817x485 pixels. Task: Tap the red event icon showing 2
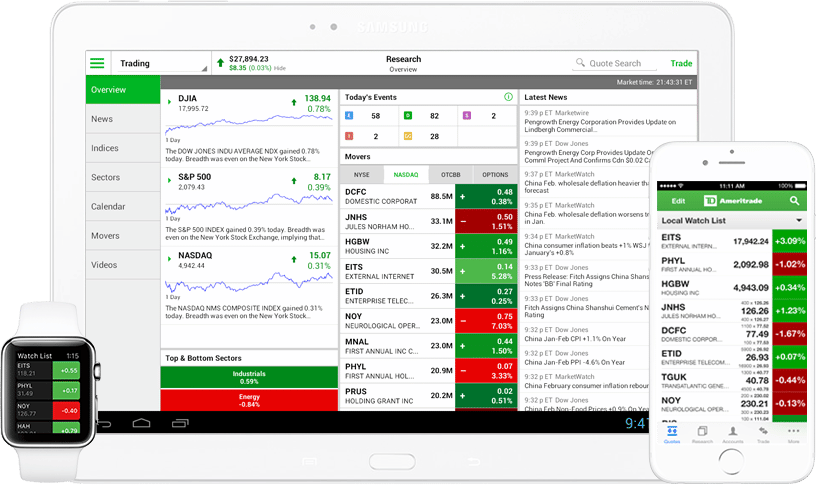tap(349, 136)
